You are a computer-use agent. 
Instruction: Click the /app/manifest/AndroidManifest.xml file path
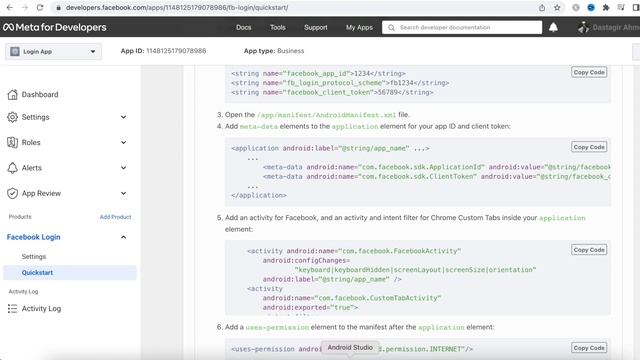pos(327,115)
